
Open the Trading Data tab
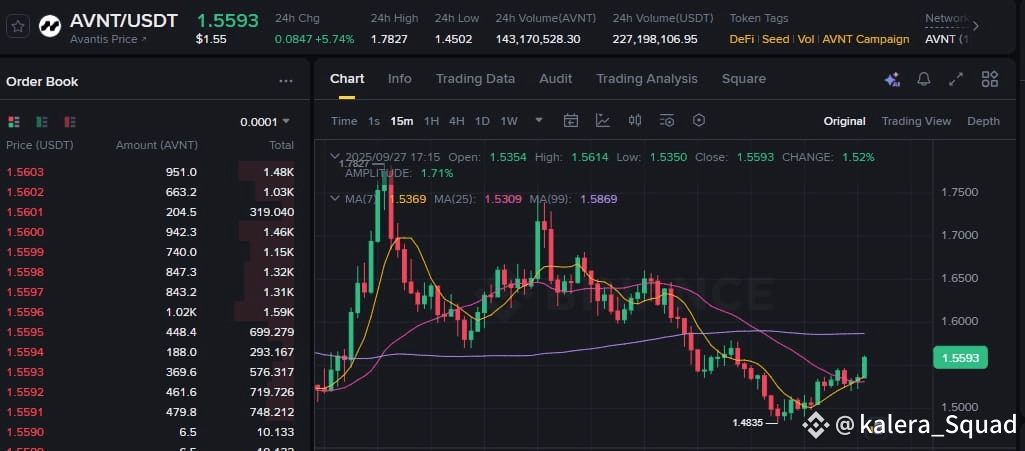click(x=475, y=79)
